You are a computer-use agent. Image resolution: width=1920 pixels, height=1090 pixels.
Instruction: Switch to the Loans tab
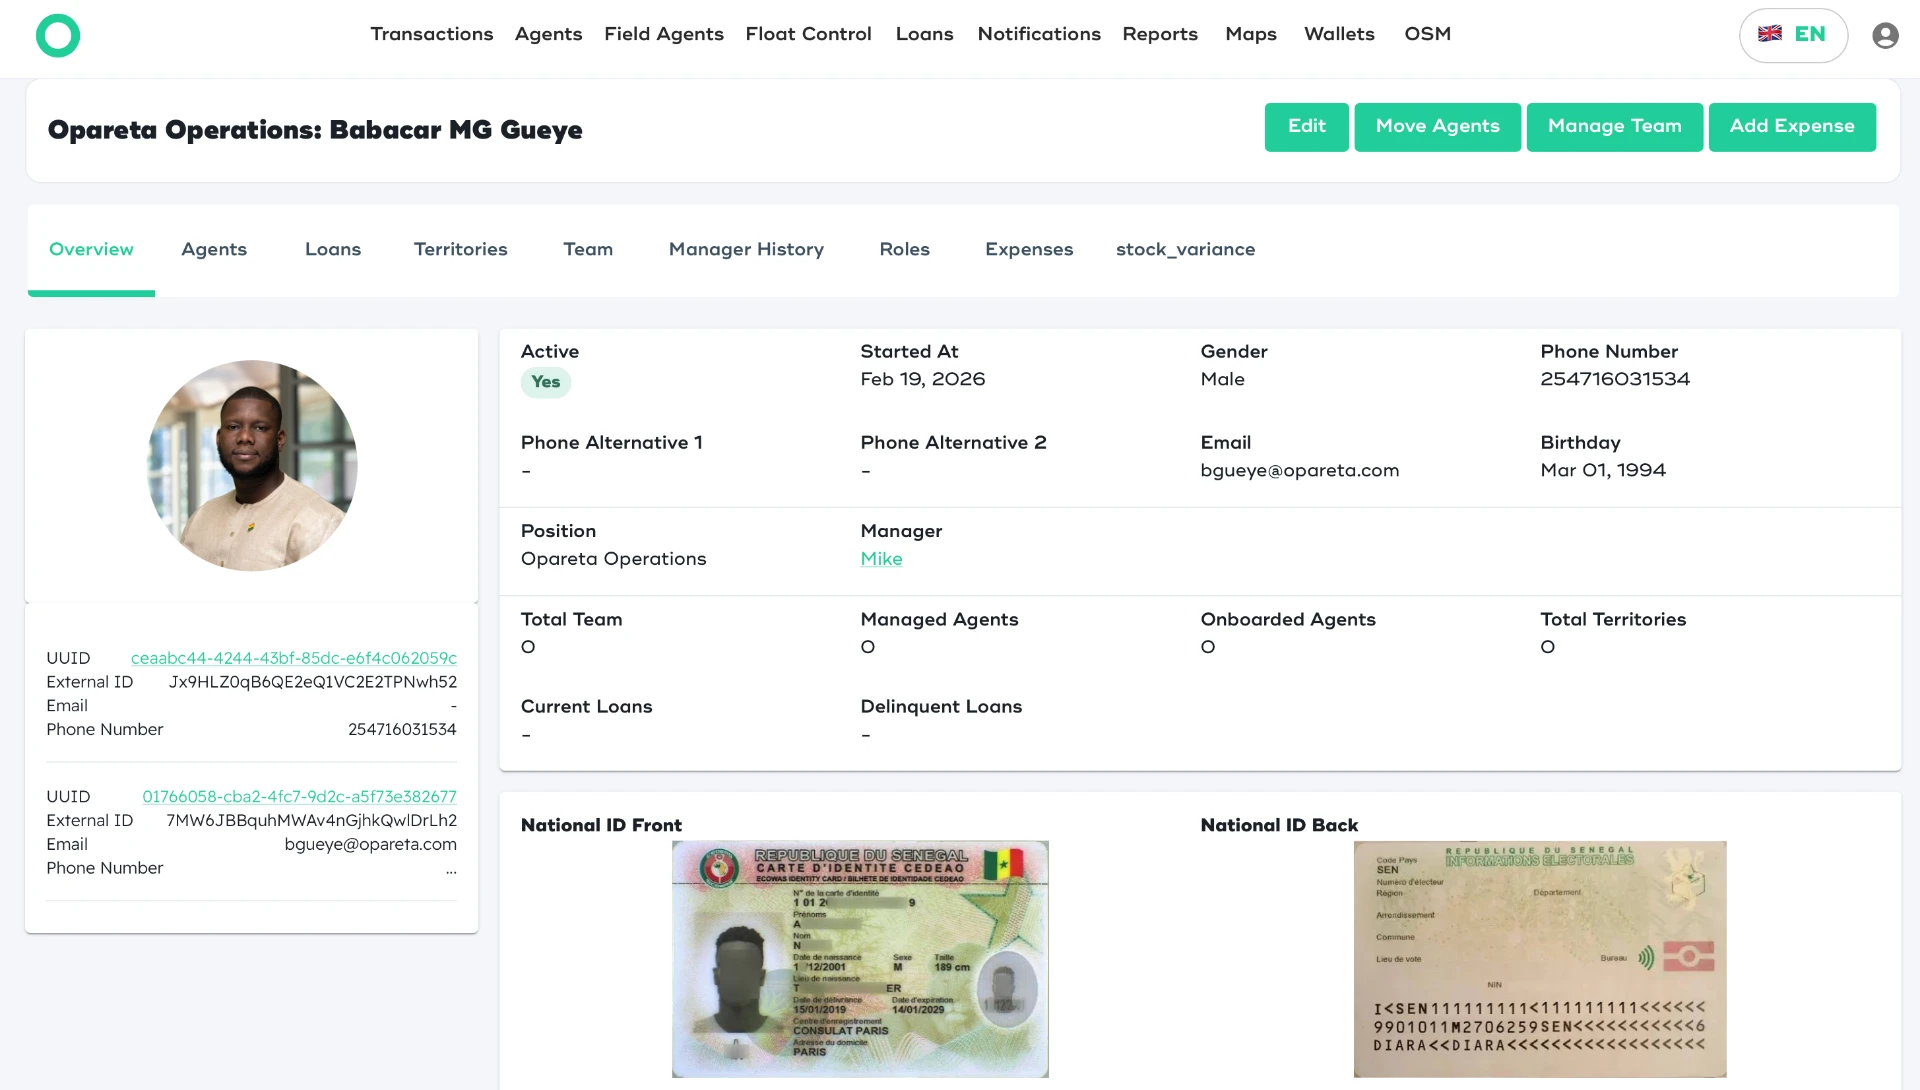pos(333,250)
